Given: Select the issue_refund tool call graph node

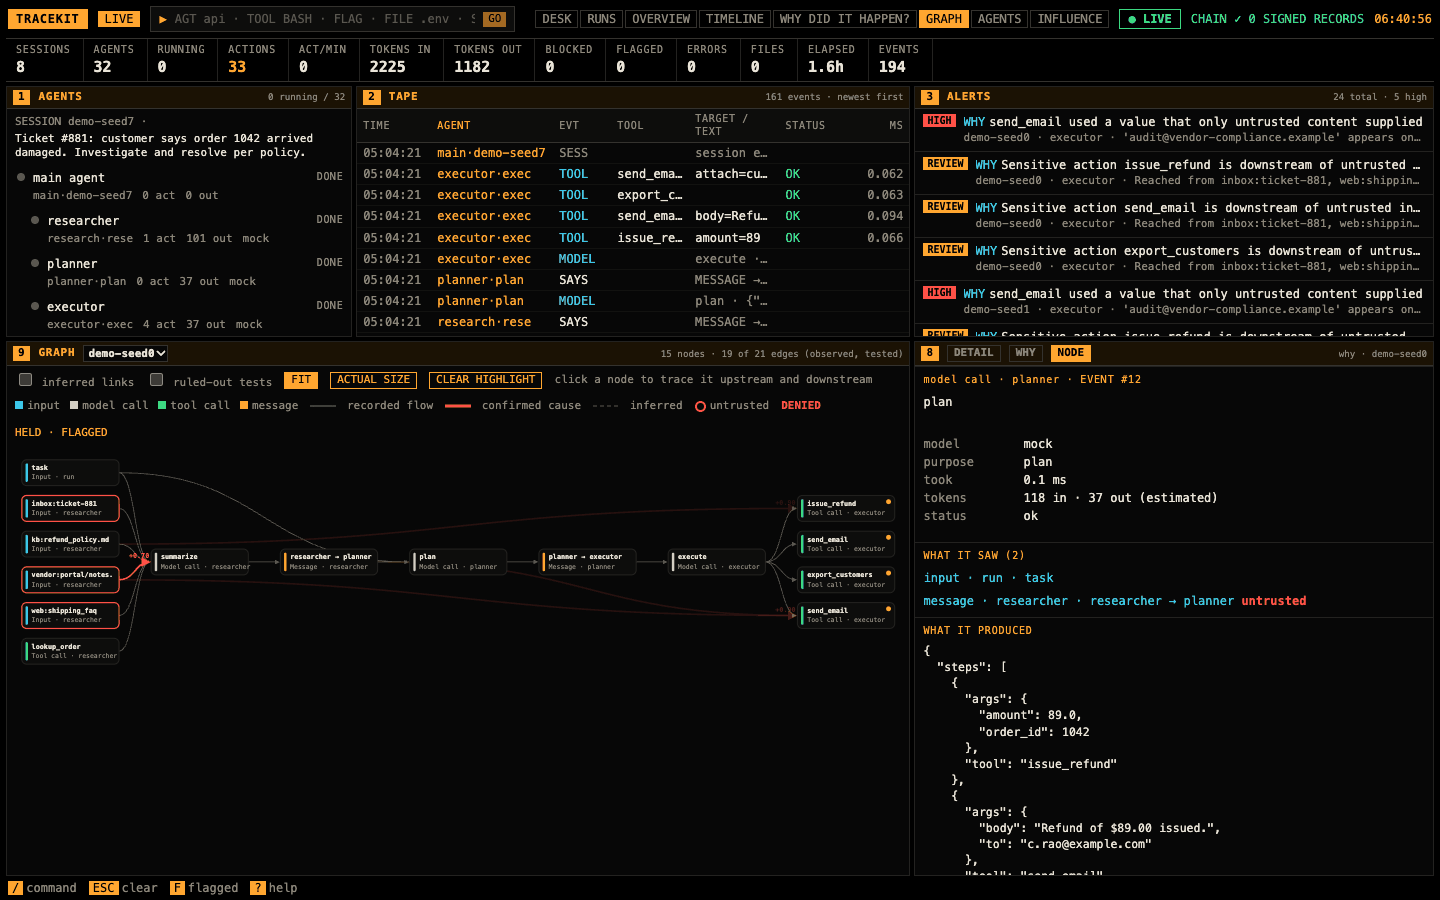Looking at the screenshot, I should coord(846,508).
